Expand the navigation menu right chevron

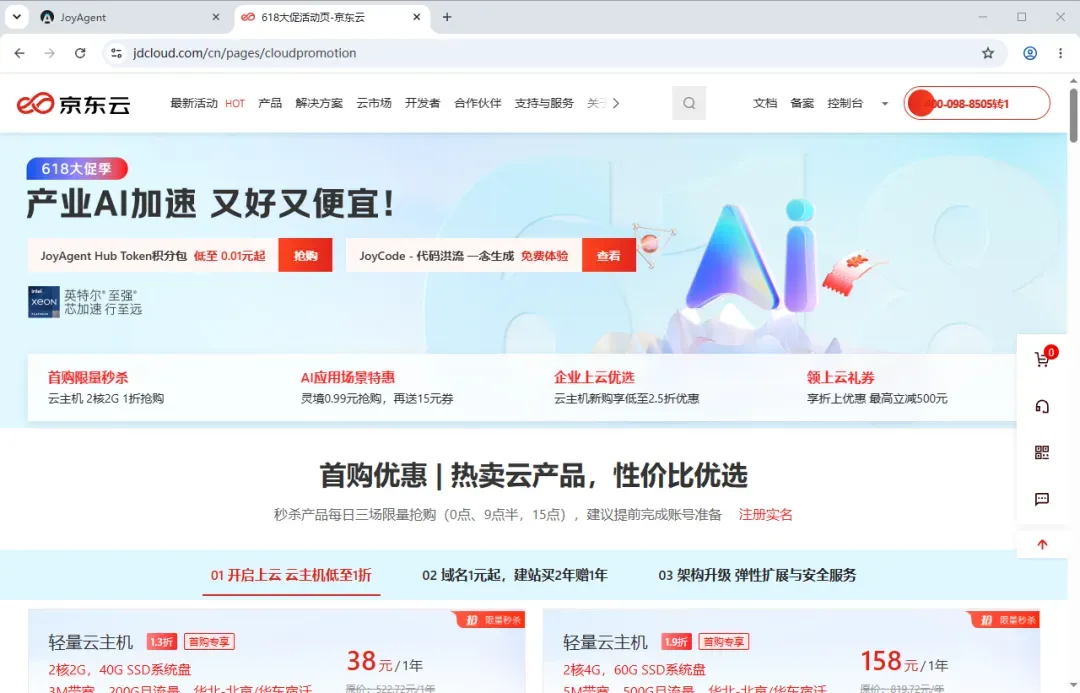click(616, 103)
